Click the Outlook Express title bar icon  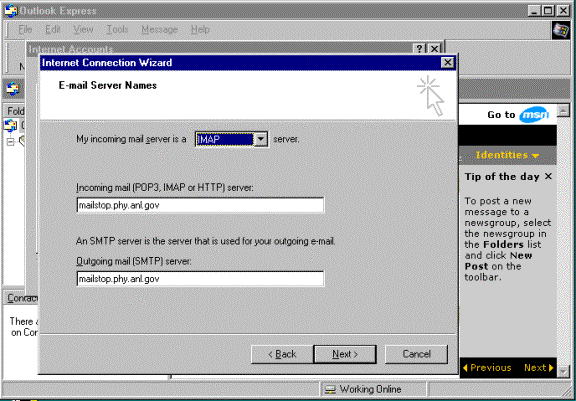tap(11, 11)
